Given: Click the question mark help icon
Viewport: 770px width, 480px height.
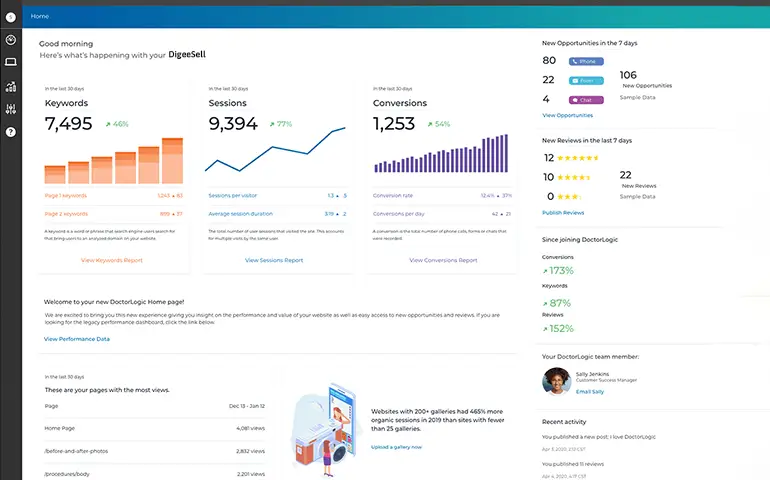Looking at the screenshot, I should tap(11, 132).
